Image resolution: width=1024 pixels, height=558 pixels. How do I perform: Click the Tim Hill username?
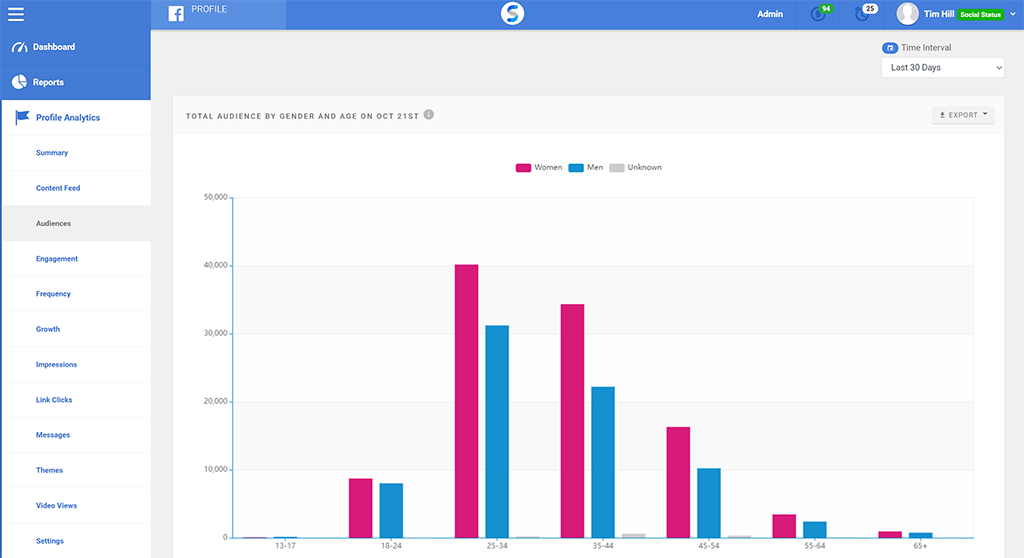(939, 14)
